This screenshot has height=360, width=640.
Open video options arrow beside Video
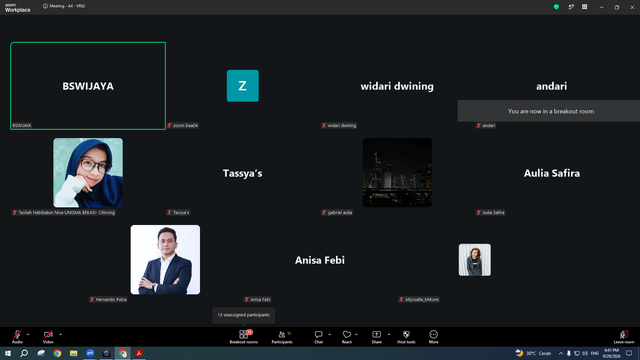pos(60,334)
